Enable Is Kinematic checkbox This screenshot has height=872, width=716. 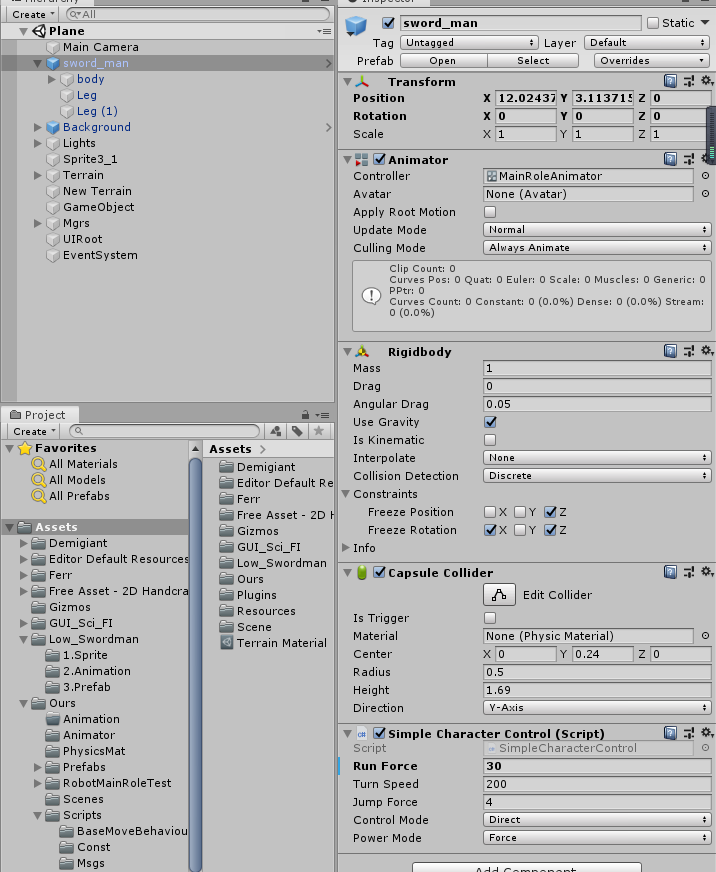[x=490, y=440]
